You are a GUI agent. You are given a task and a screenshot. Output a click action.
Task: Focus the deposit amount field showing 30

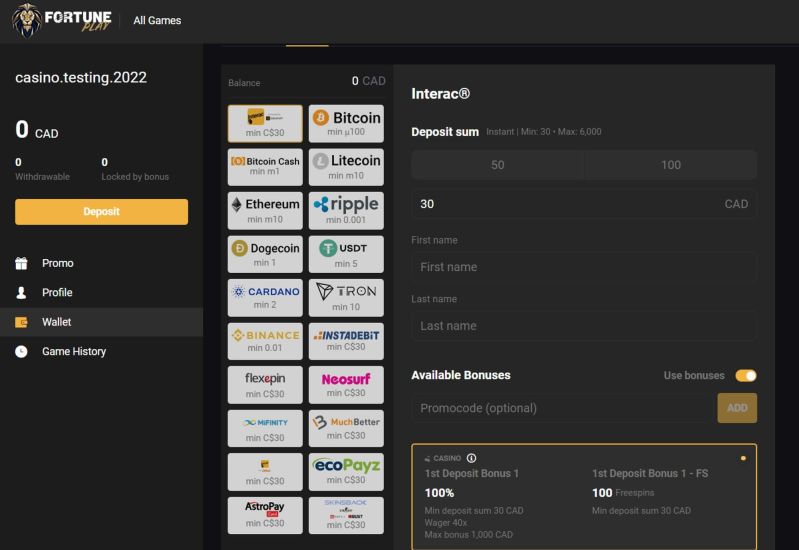pyautogui.click(x=584, y=204)
